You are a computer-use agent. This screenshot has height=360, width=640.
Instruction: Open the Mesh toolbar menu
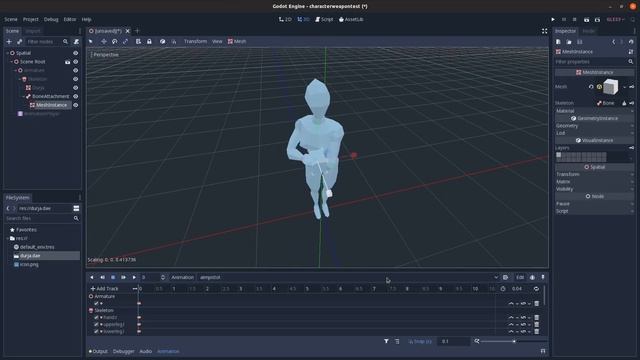click(x=237, y=41)
